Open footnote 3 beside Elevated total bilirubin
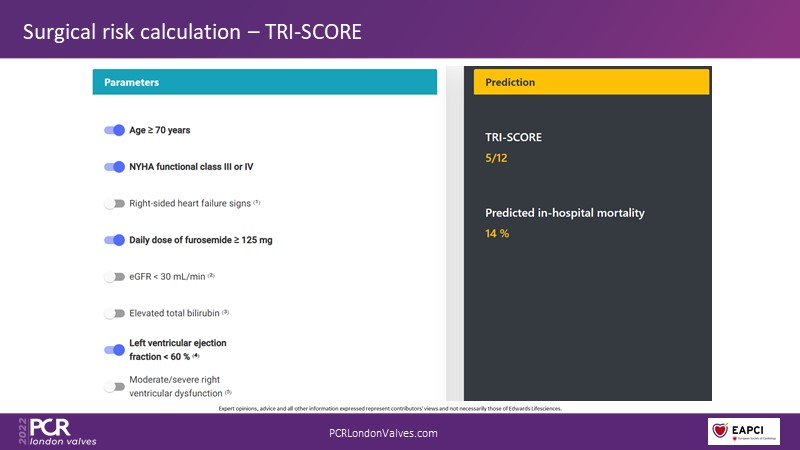This screenshot has width=800, height=450. [x=226, y=312]
